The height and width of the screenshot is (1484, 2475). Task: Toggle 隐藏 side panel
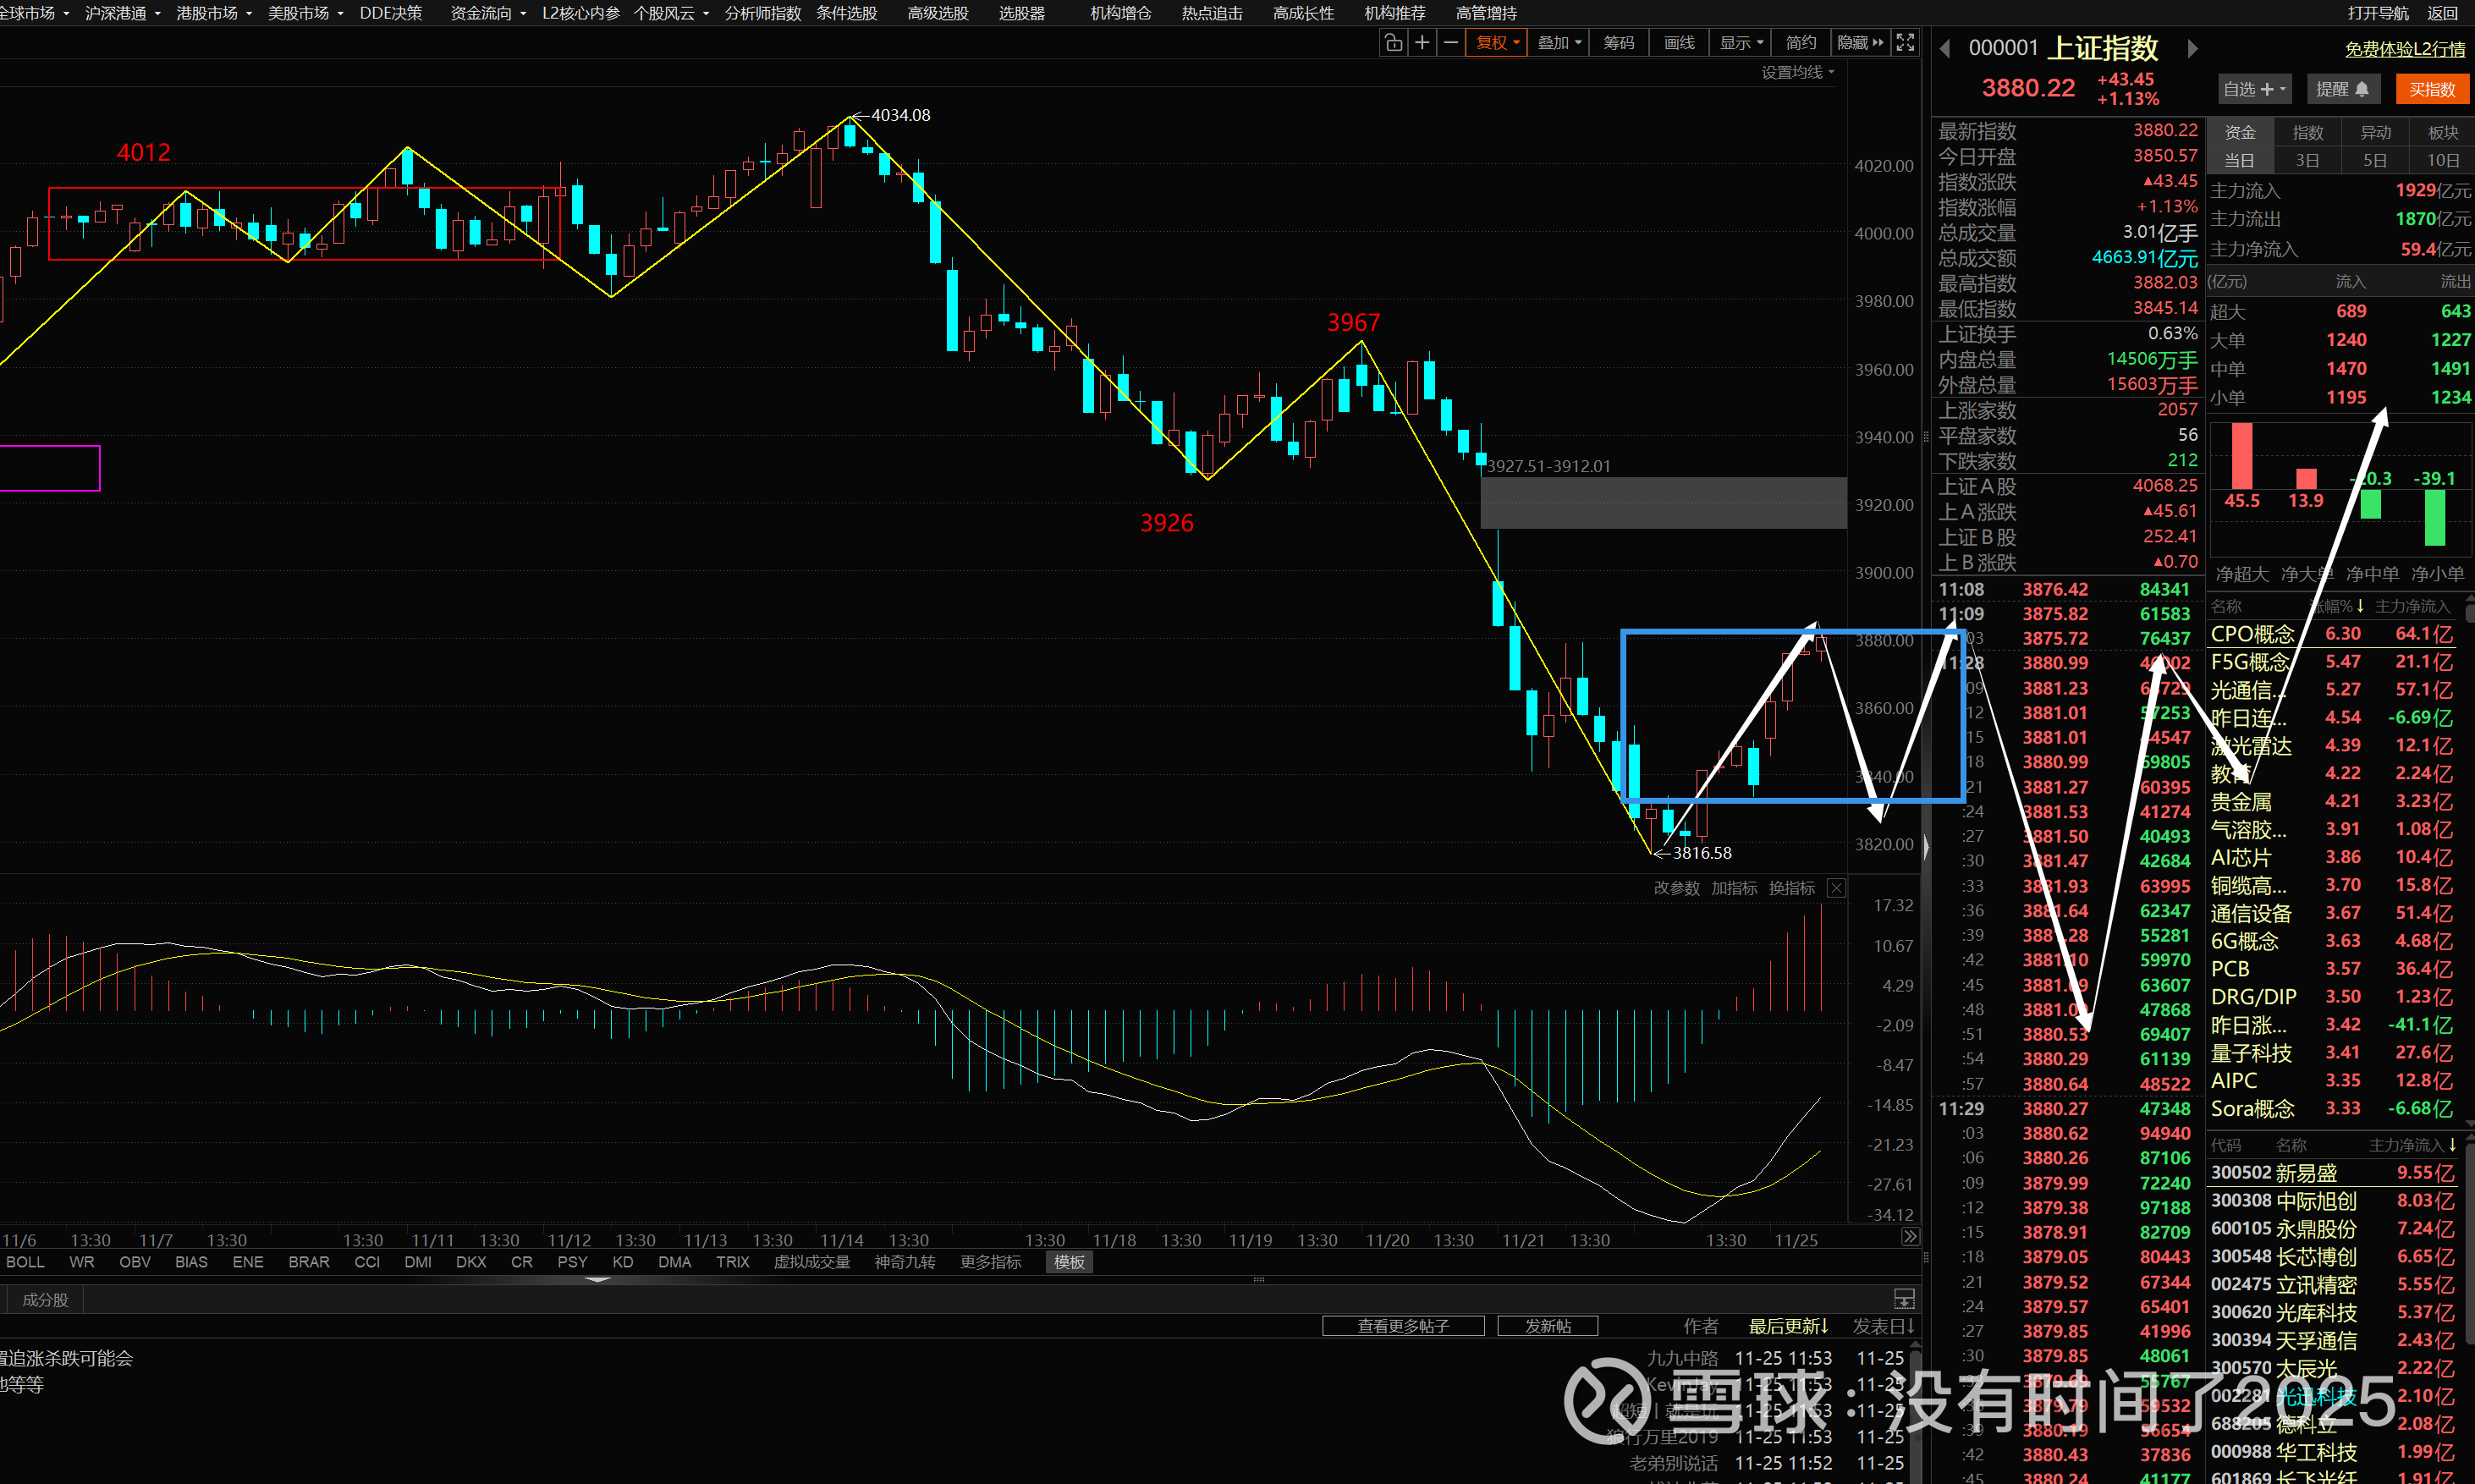(x=1859, y=43)
